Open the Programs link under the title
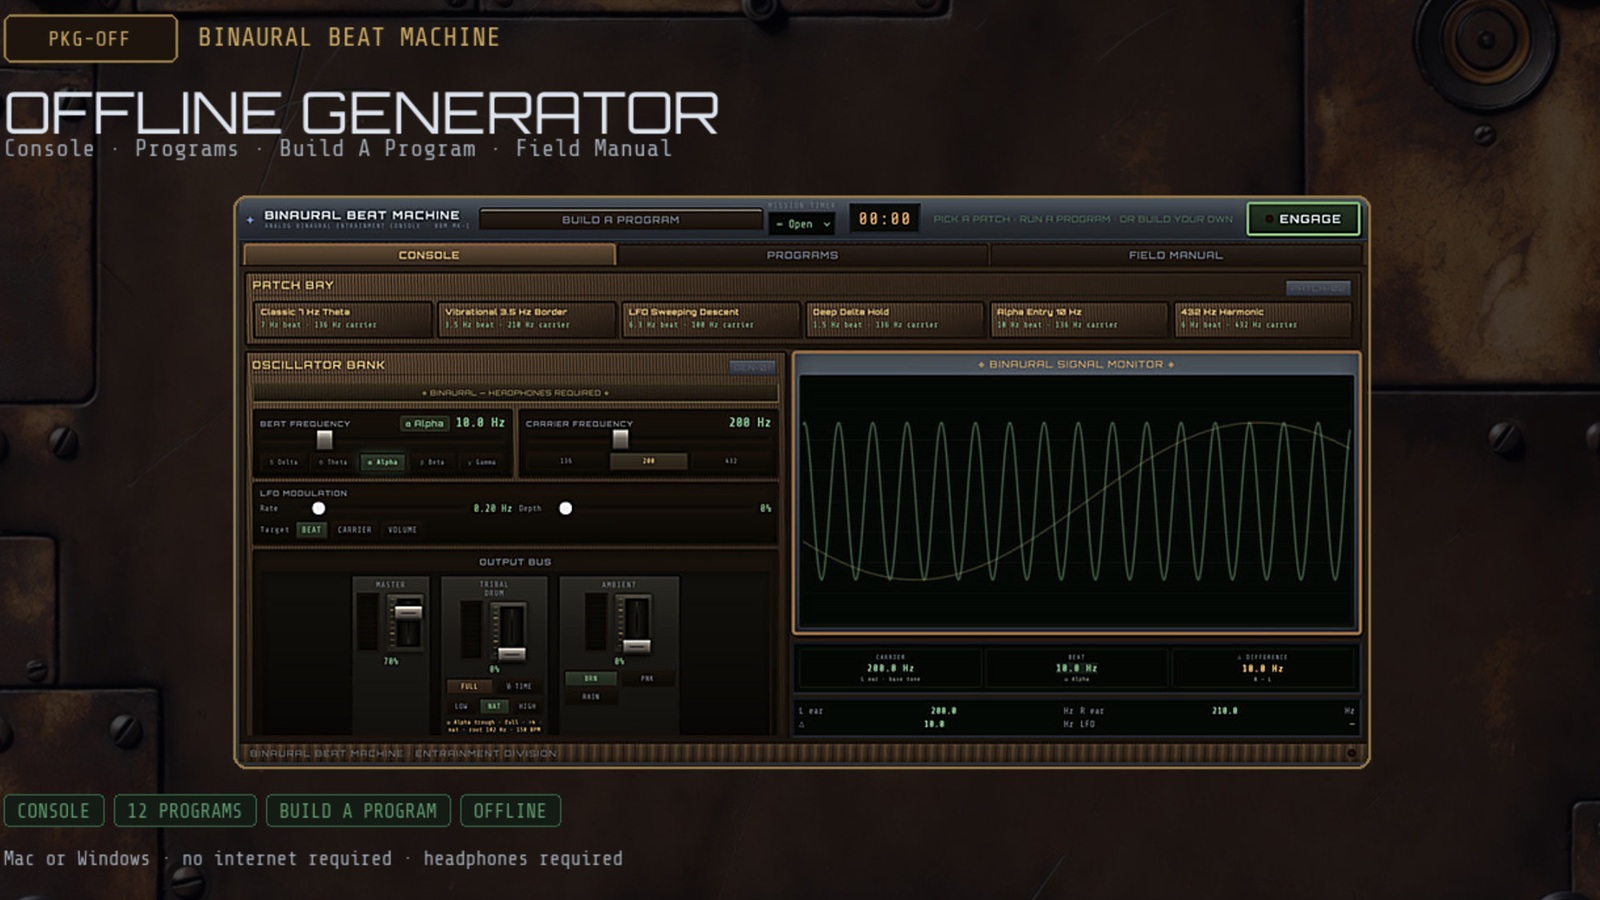Screen dimensions: 1600x900 187,149
